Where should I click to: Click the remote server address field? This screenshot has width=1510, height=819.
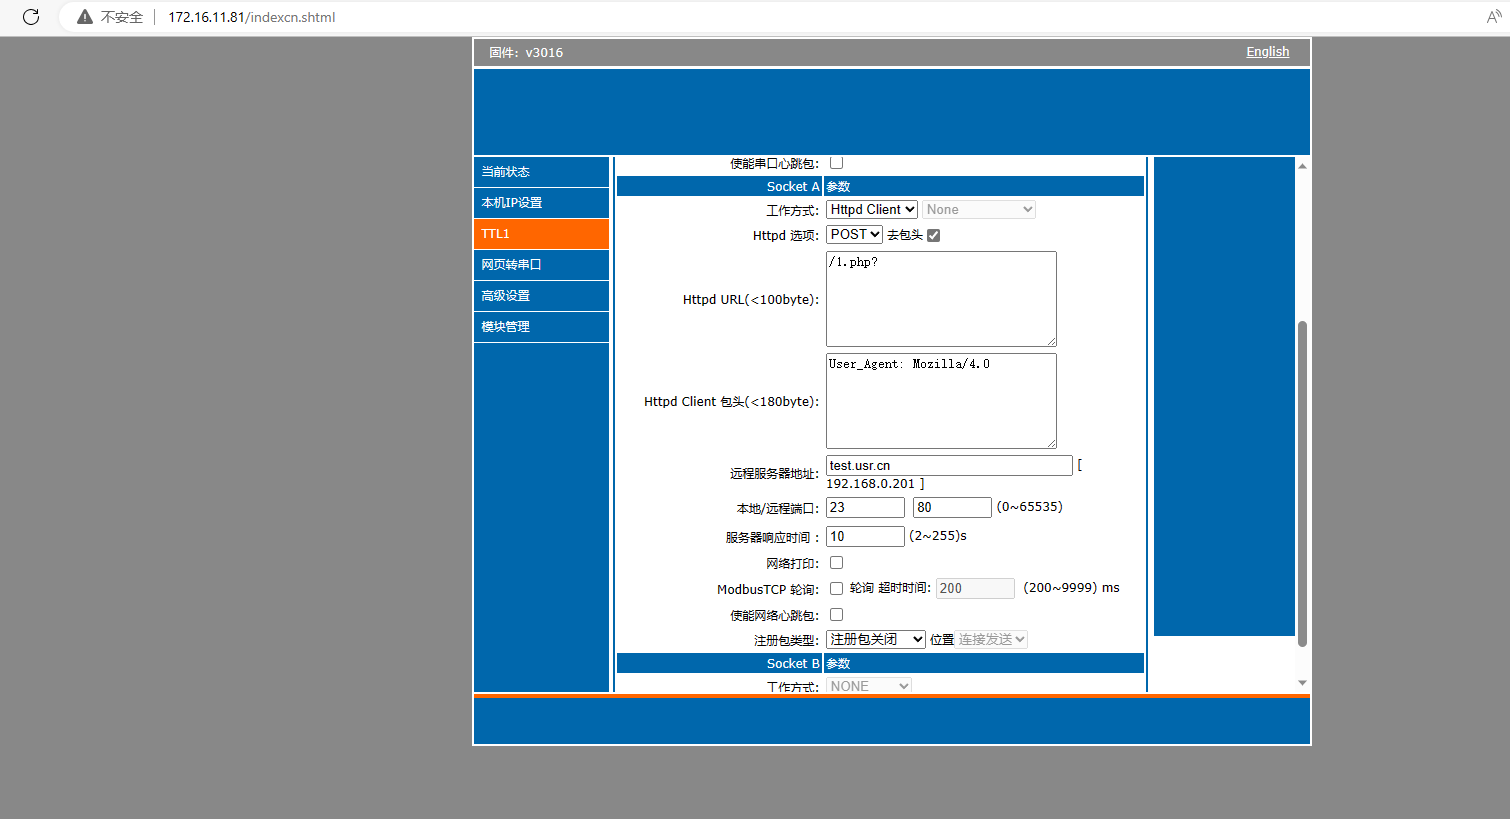point(948,466)
